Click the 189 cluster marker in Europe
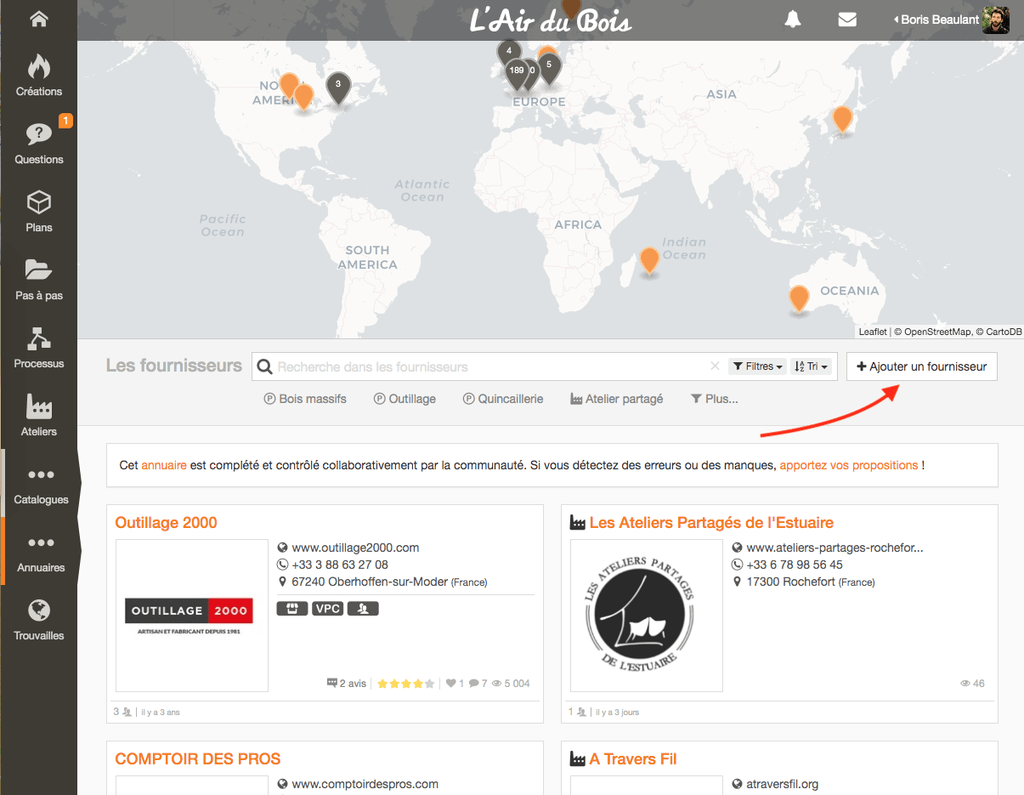The image size is (1024, 795). pyautogui.click(x=517, y=73)
